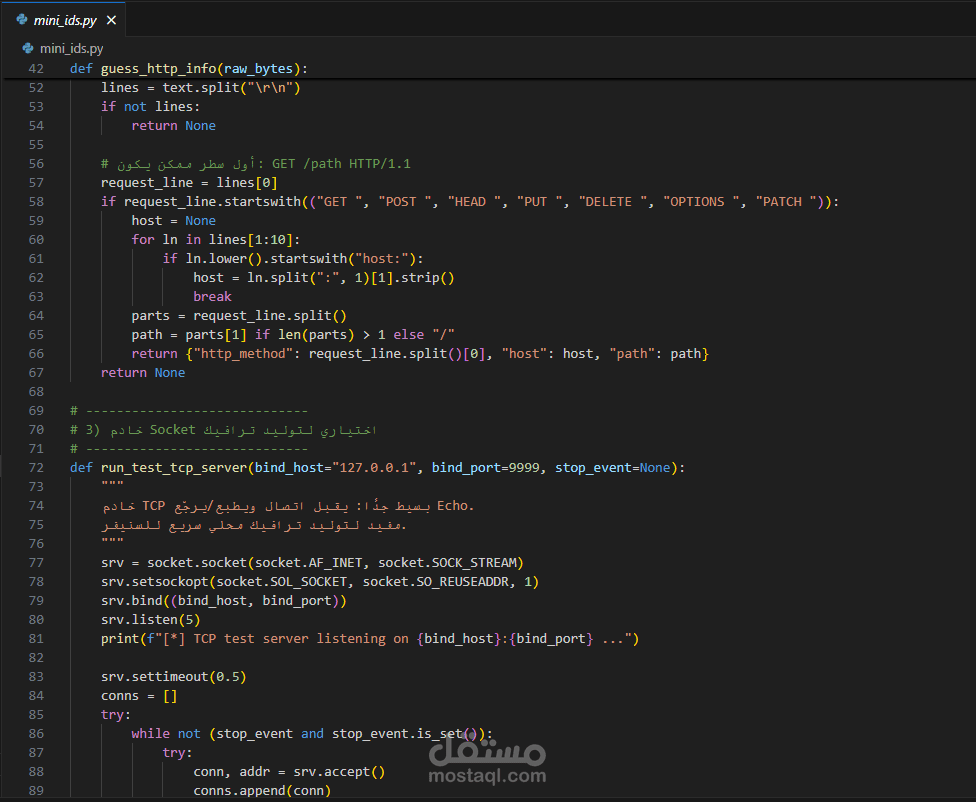Click line number 58 in gutter

click(x=36, y=202)
